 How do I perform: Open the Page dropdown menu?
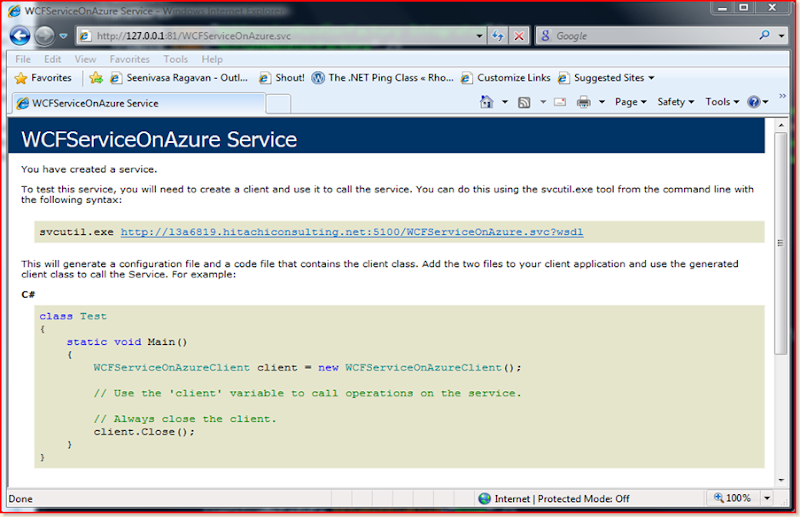(x=631, y=102)
